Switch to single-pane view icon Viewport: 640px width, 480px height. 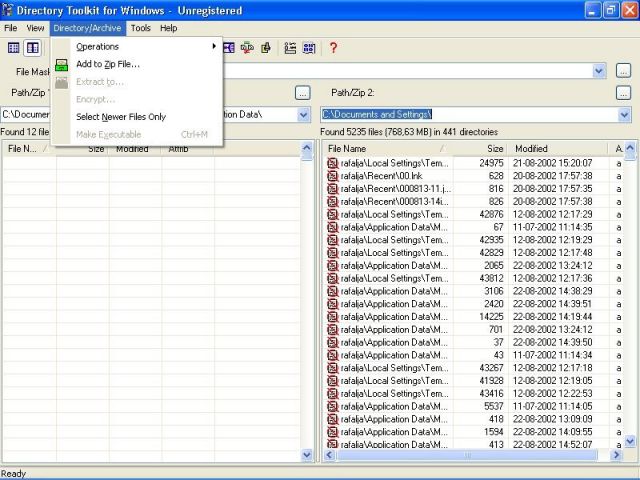click(x=13, y=48)
